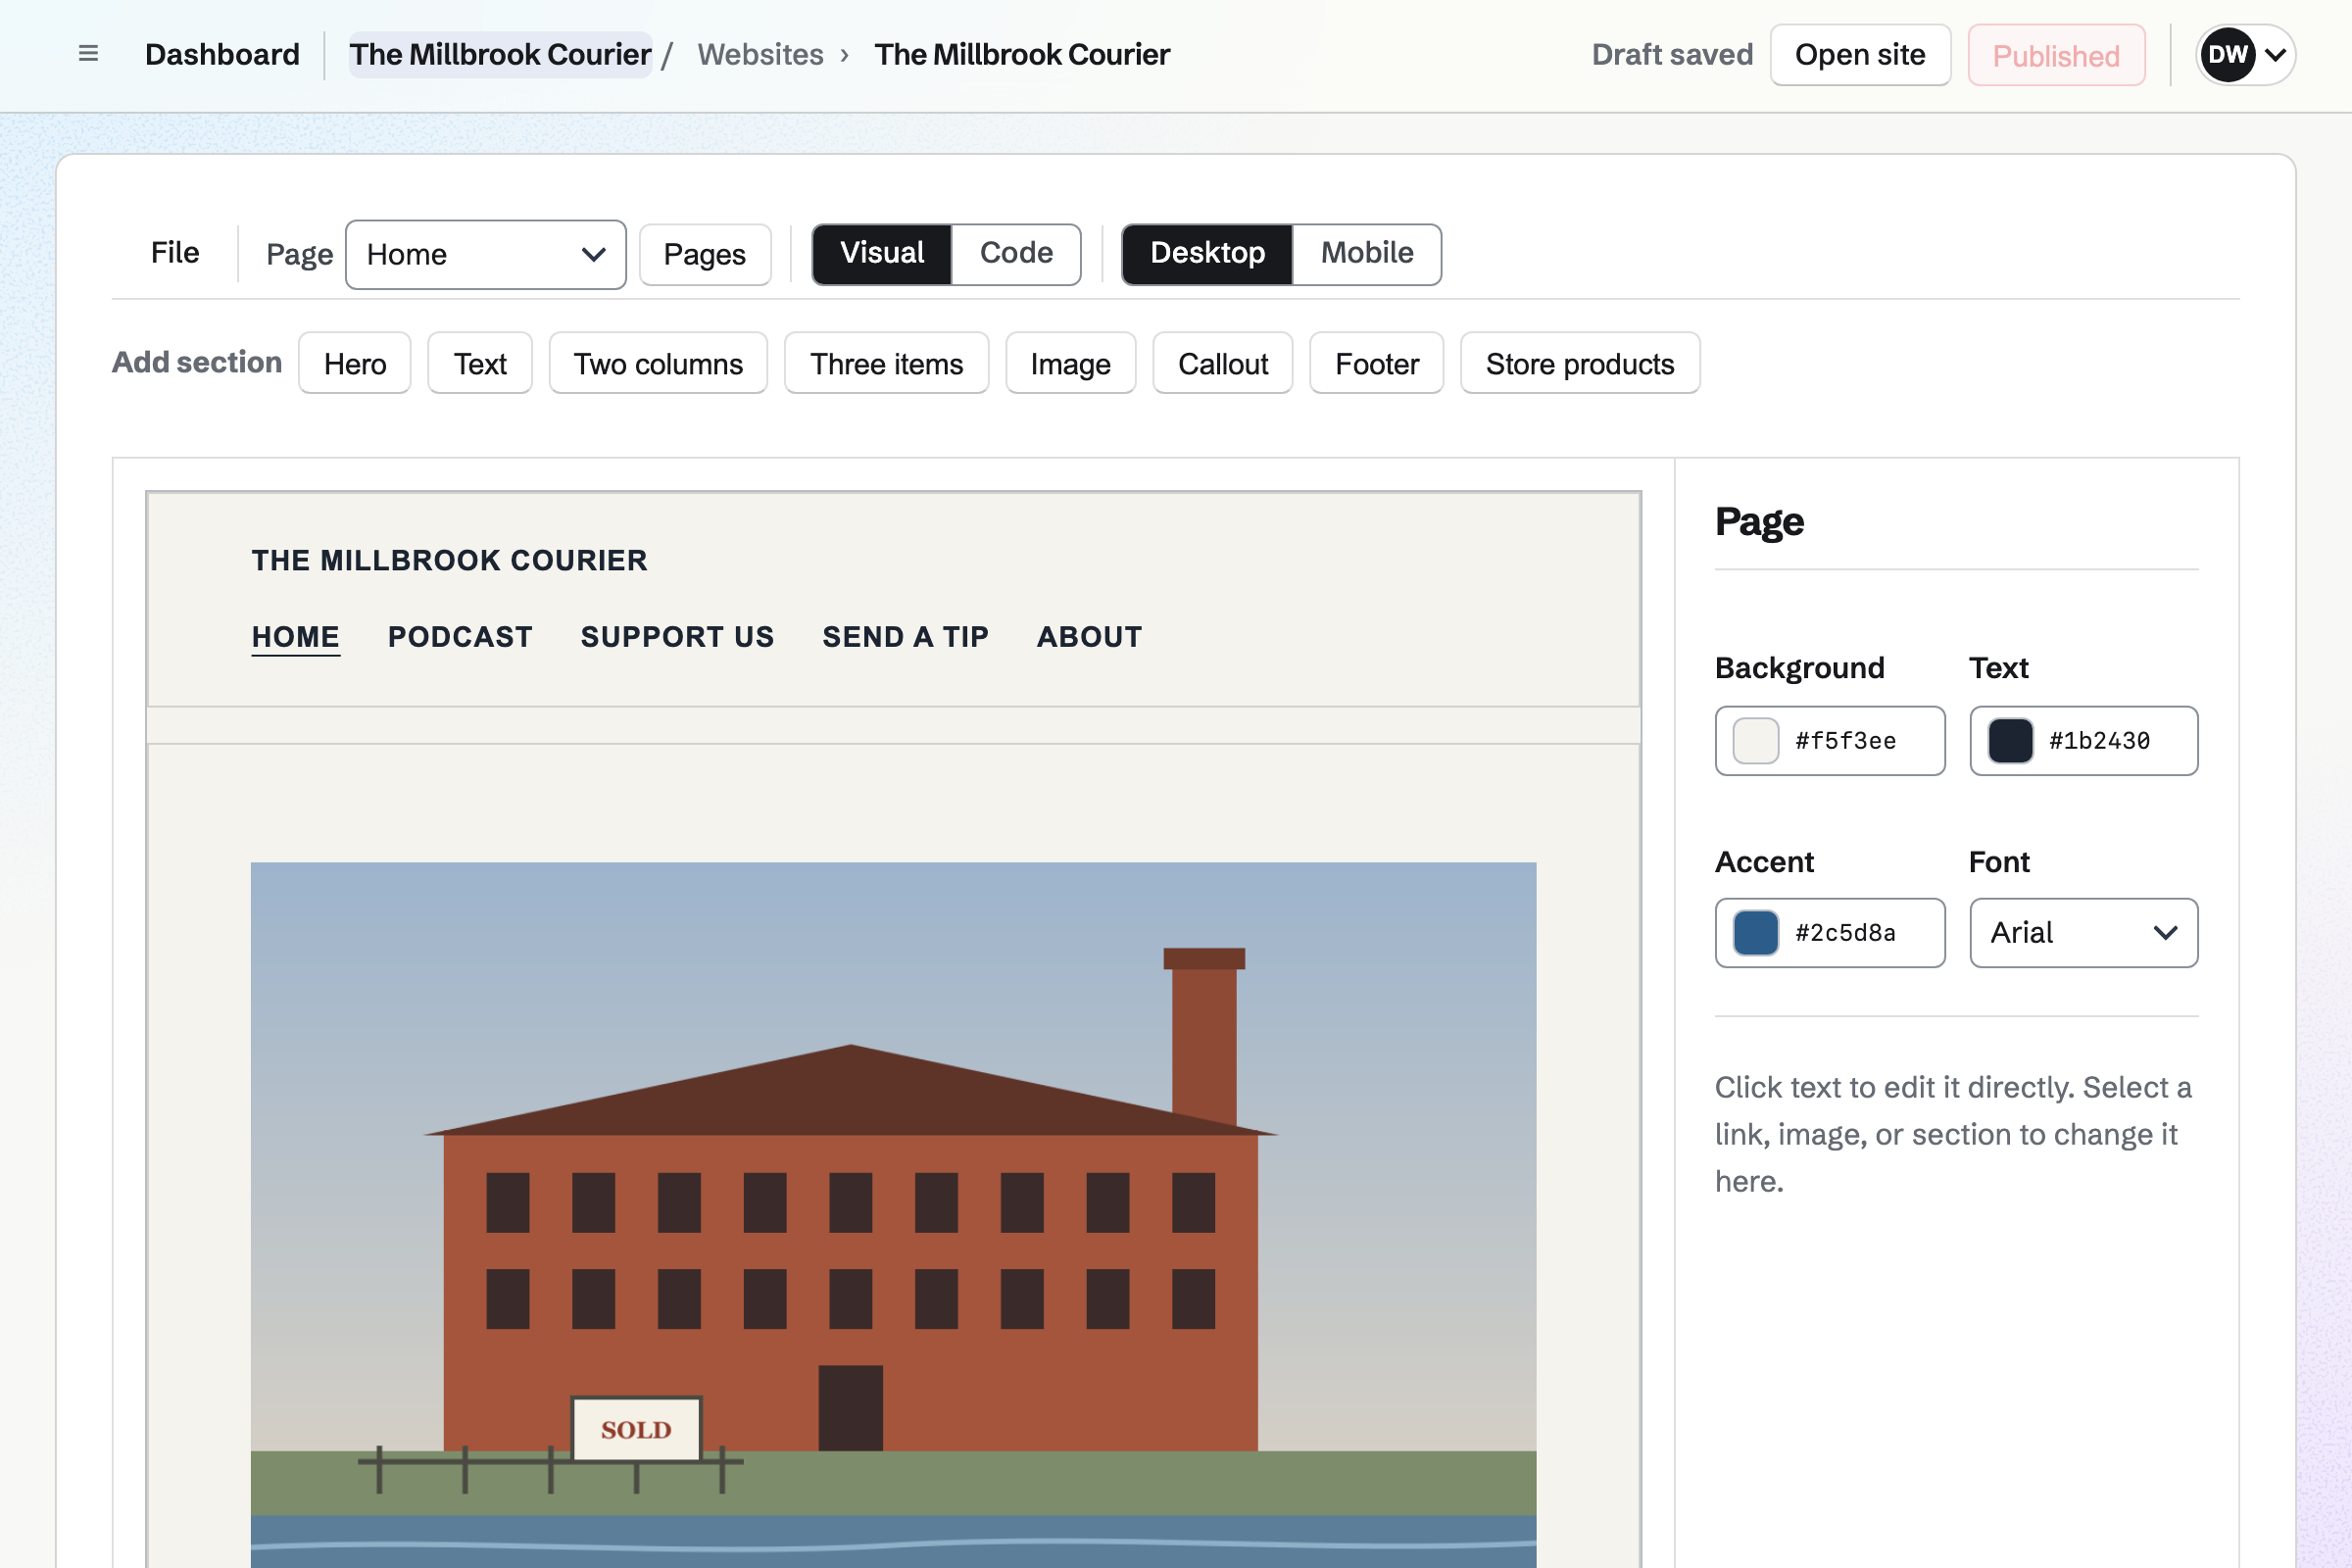
Task: Select the HOME nav link in preview
Action: coord(295,637)
